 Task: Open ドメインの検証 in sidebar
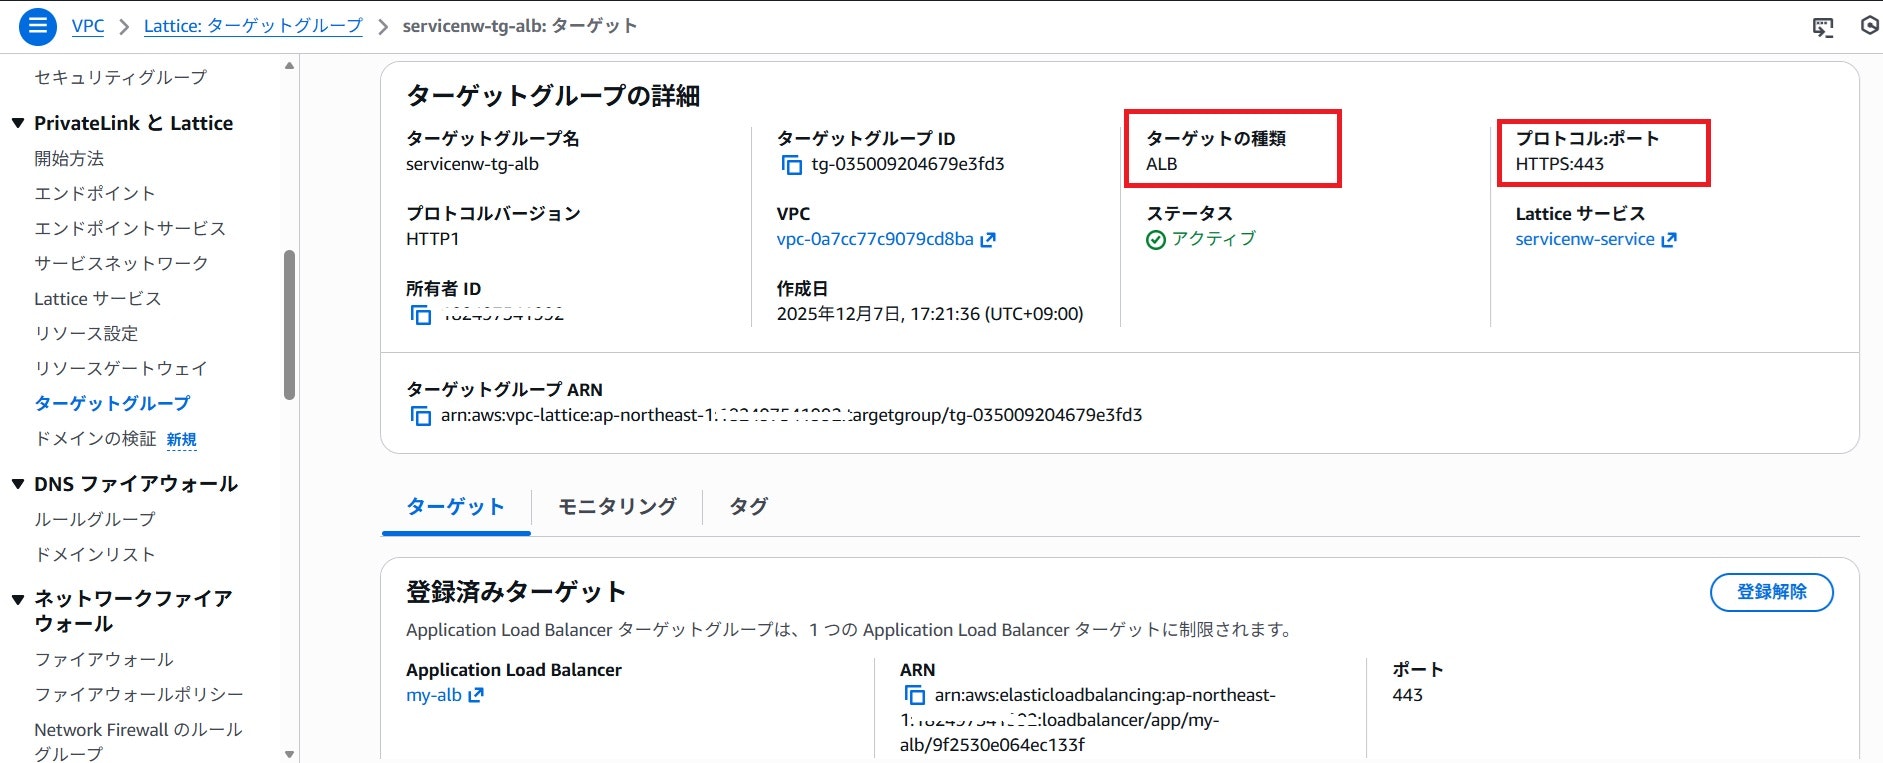click(x=95, y=438)
